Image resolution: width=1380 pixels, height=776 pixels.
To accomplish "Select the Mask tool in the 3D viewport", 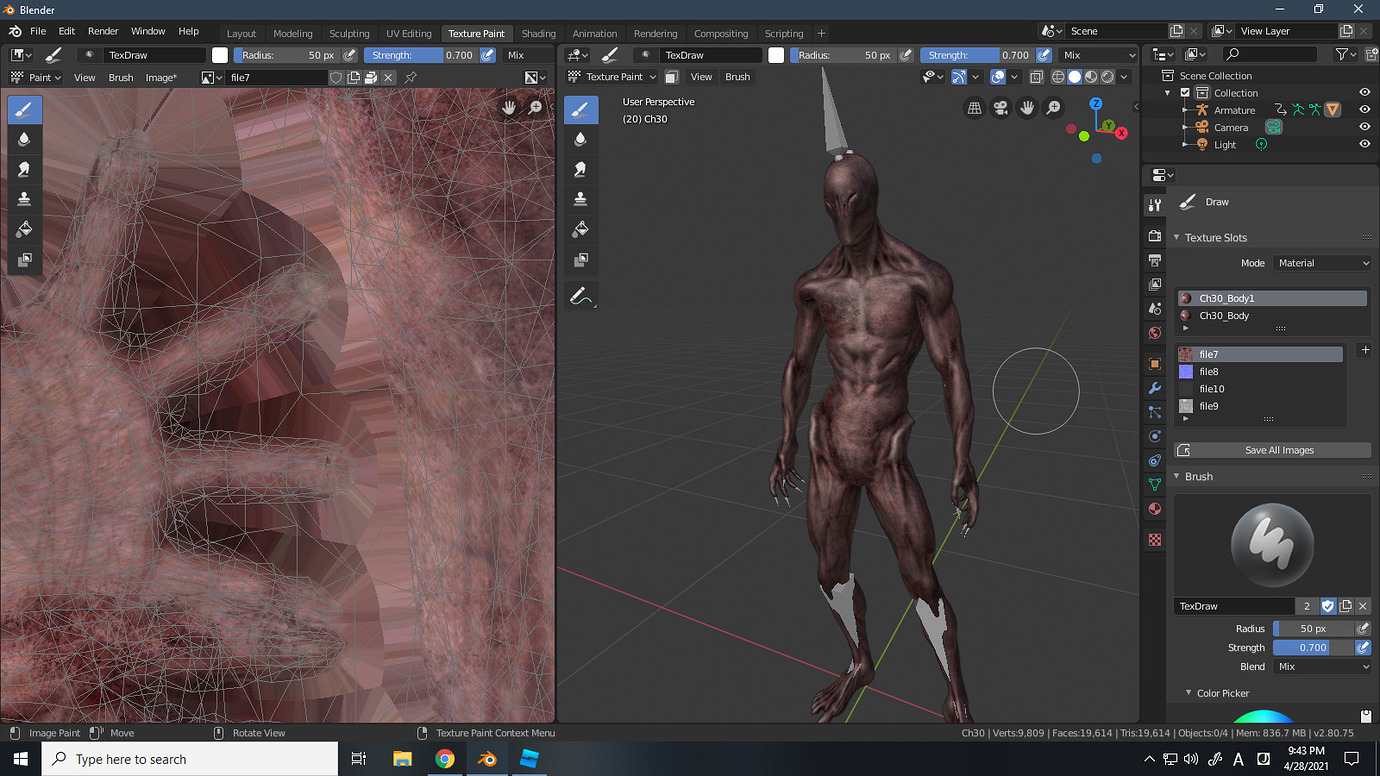I will [x=581, y=260].
